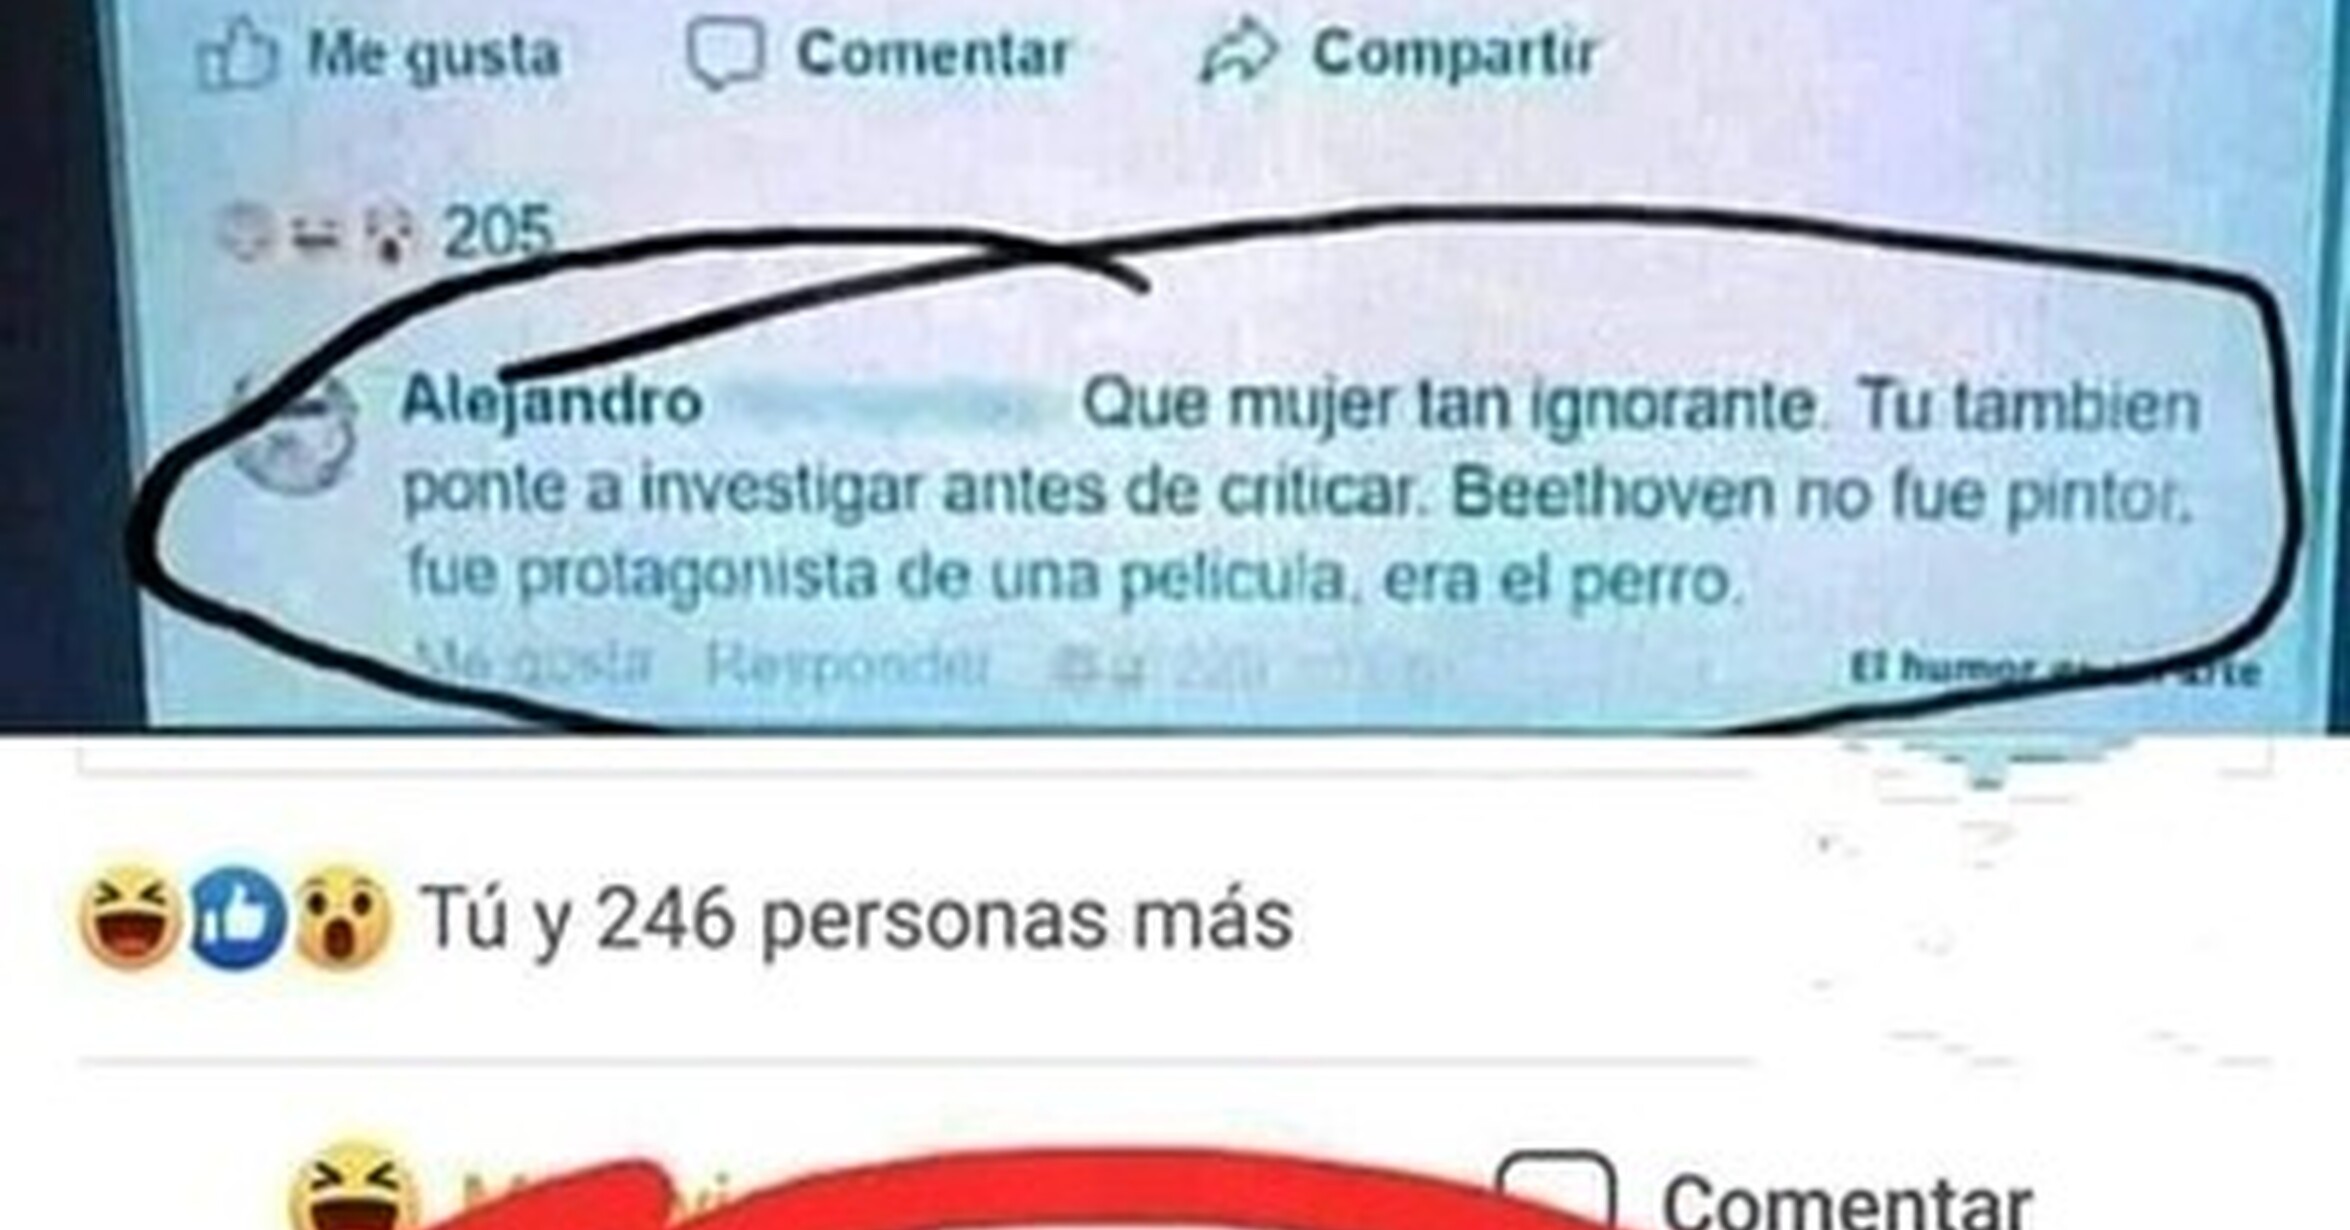This screenshot has height=1230, width=2350.
Task: Click the top Comentar label
Action: pyautogui.click(x=933, y=53)
